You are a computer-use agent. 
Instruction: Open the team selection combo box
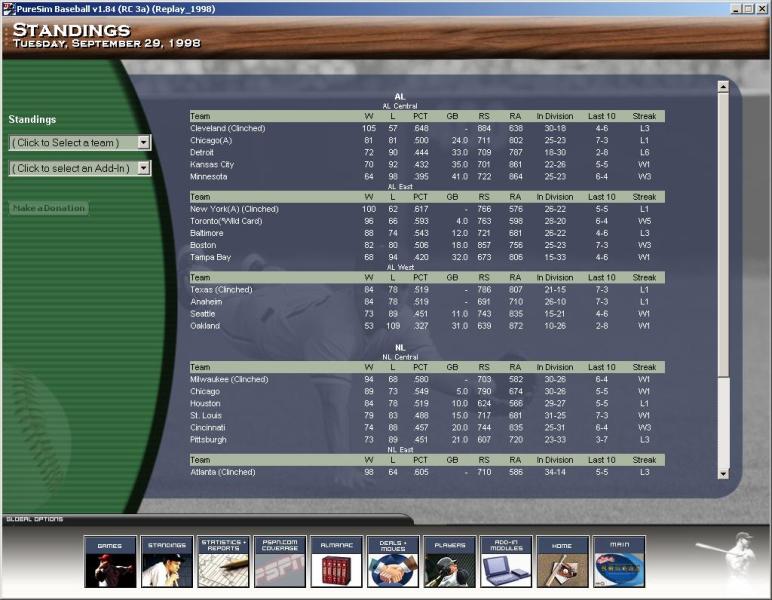click(x=80, y=142)
